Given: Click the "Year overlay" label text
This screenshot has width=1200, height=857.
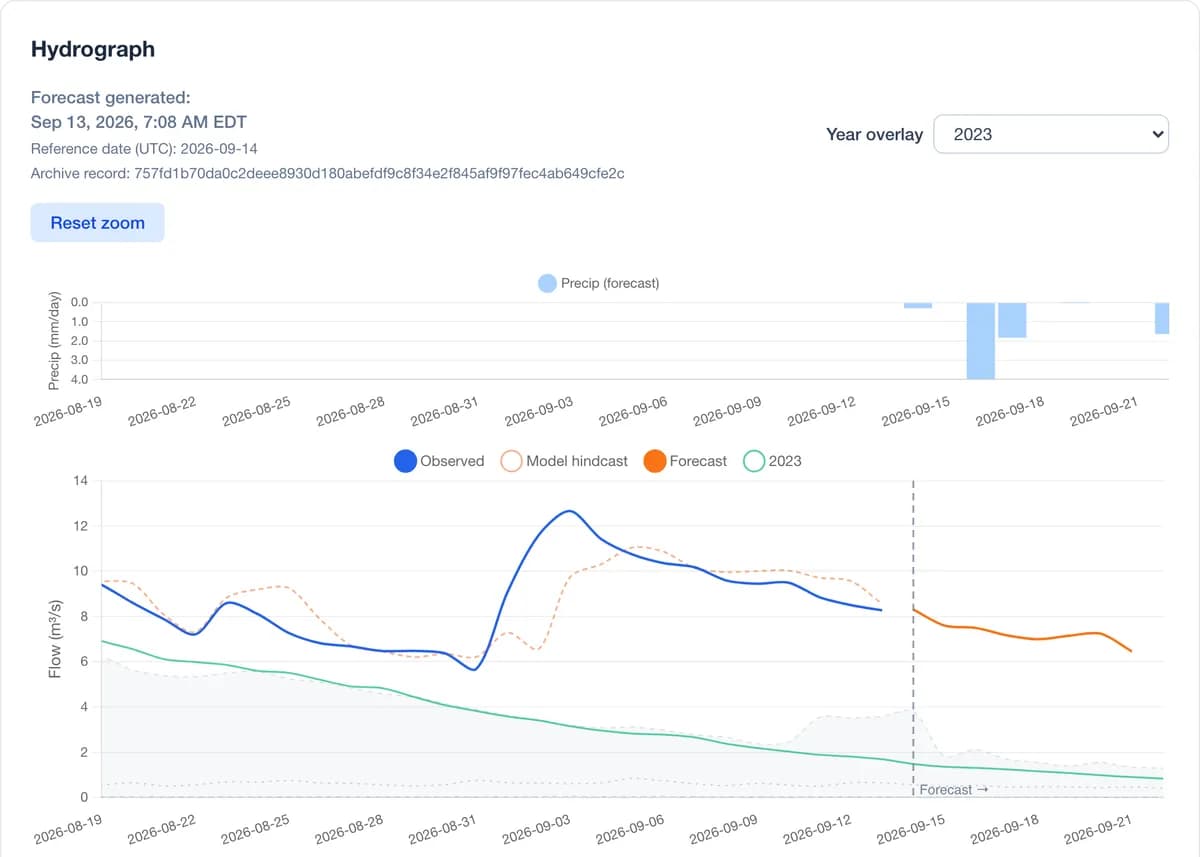Looking at the screenshot, I should pyautogui.click(x=874, y=134).
